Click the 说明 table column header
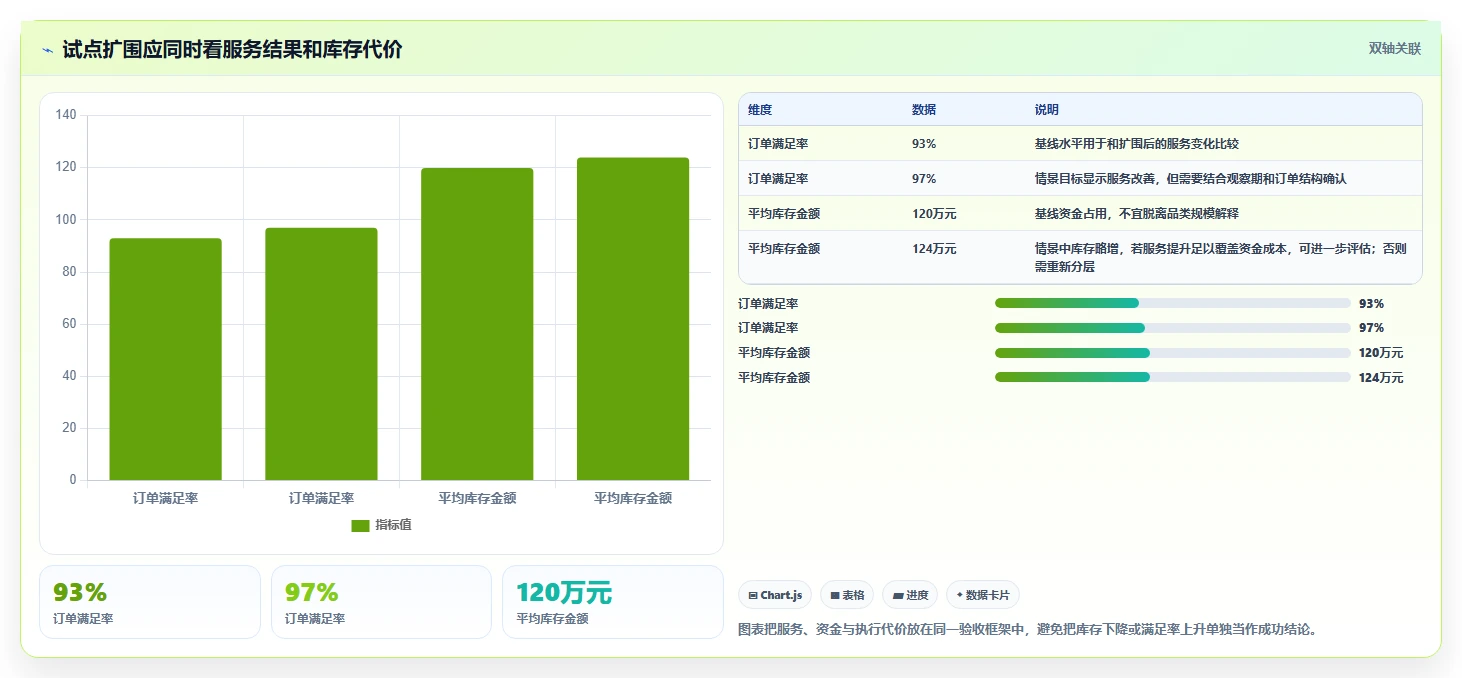1462x678 pixels. (x=1047, y=110)
